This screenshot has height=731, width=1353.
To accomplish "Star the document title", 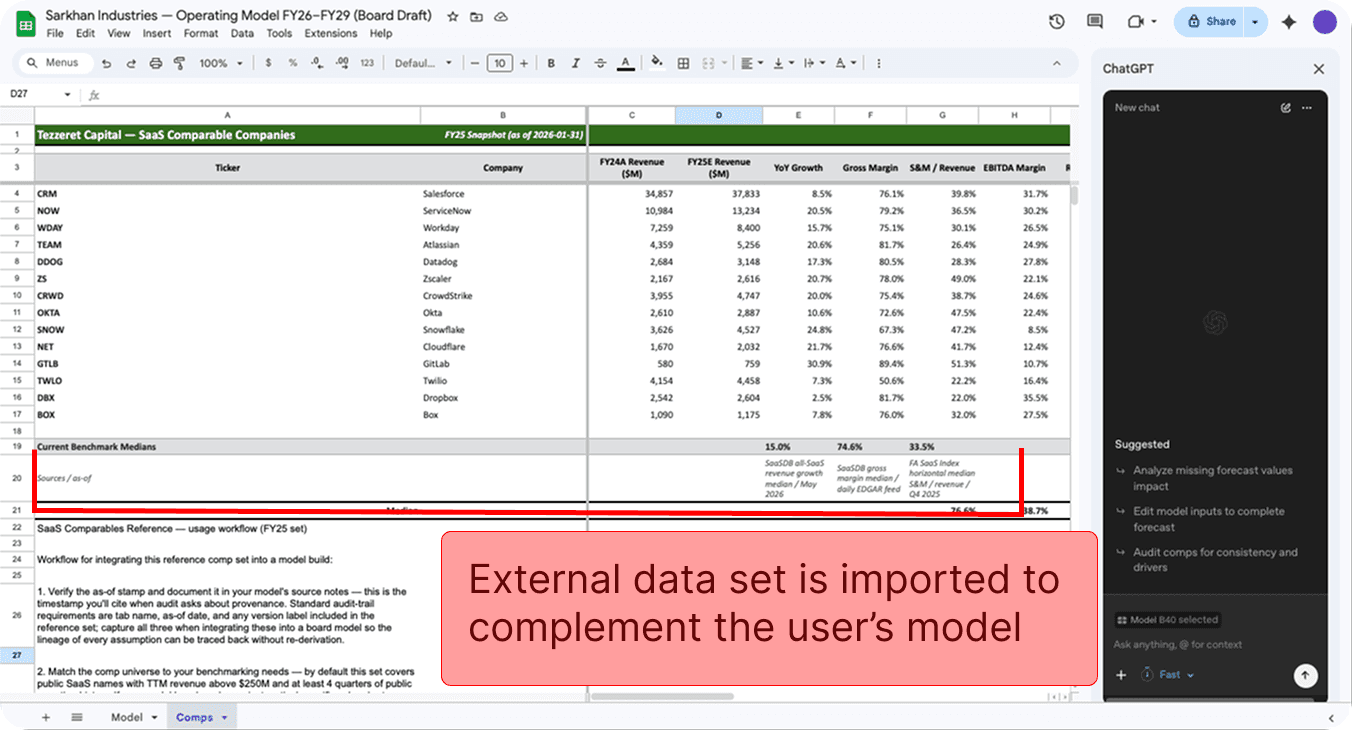I will point(453,17).
